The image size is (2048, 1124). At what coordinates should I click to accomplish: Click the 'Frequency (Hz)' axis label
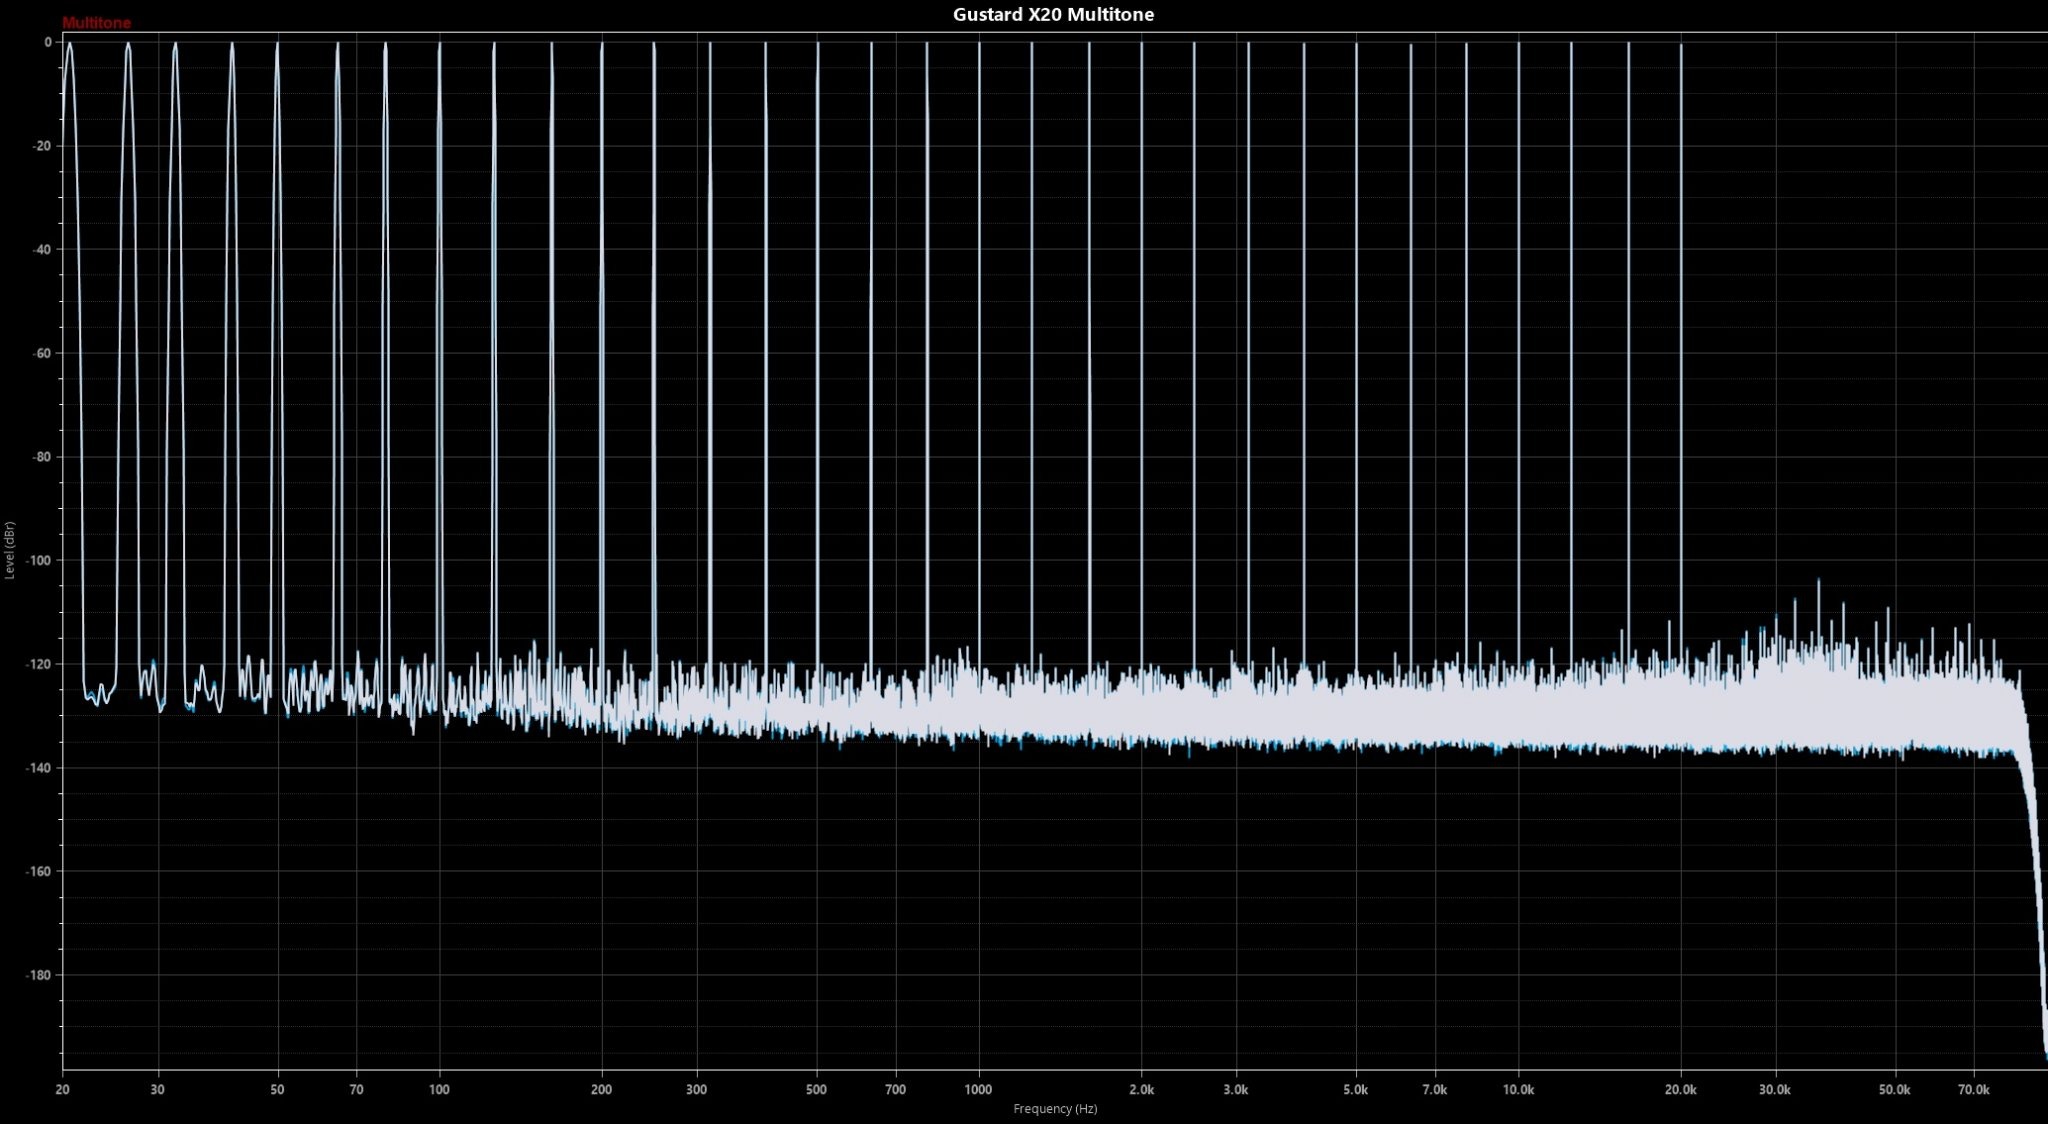tap(1055, 1109)
